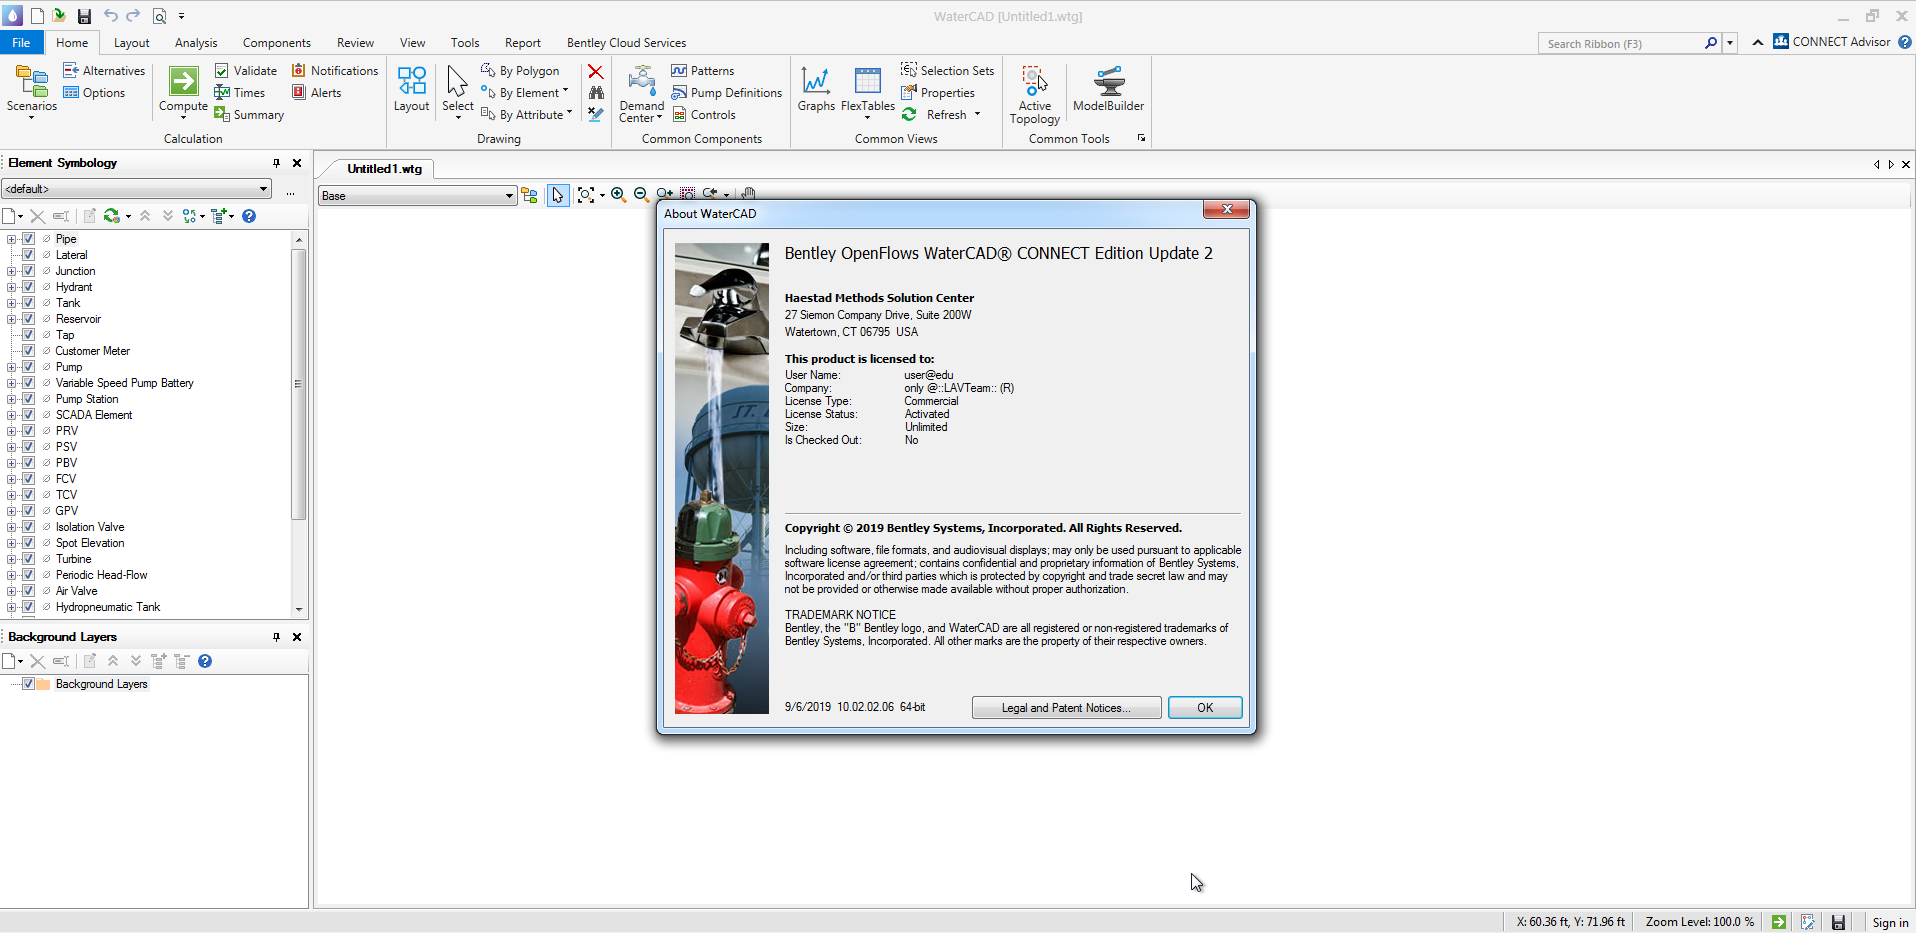
Task: Click the Find binoculars icon
Action: pos(596,93)
